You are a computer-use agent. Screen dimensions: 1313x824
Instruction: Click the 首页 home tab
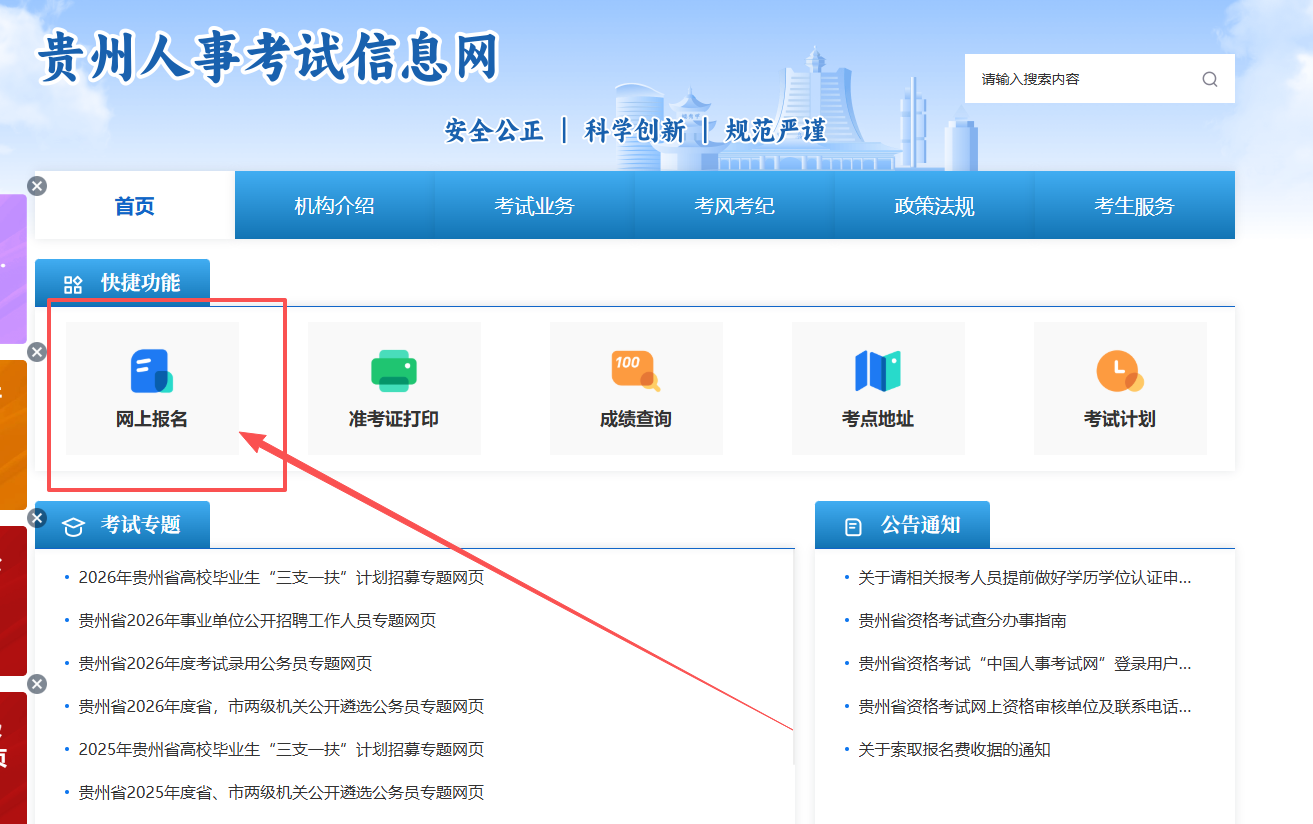(x=135, y=206)
